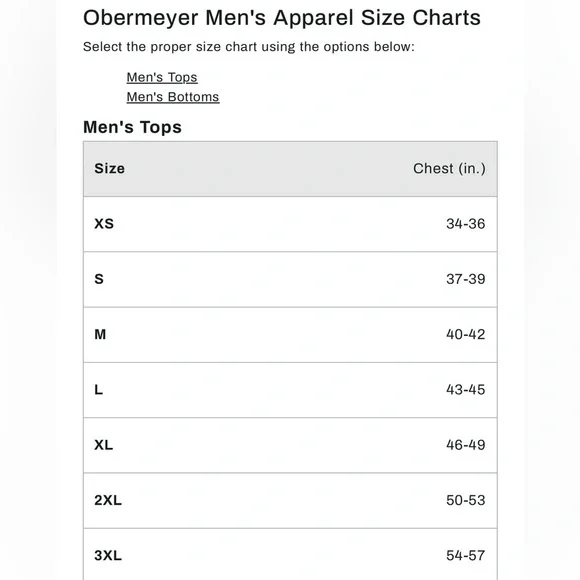Select the 2XL size row label
Viewport: 580px width, 580px height.
(x=108, y=500)
